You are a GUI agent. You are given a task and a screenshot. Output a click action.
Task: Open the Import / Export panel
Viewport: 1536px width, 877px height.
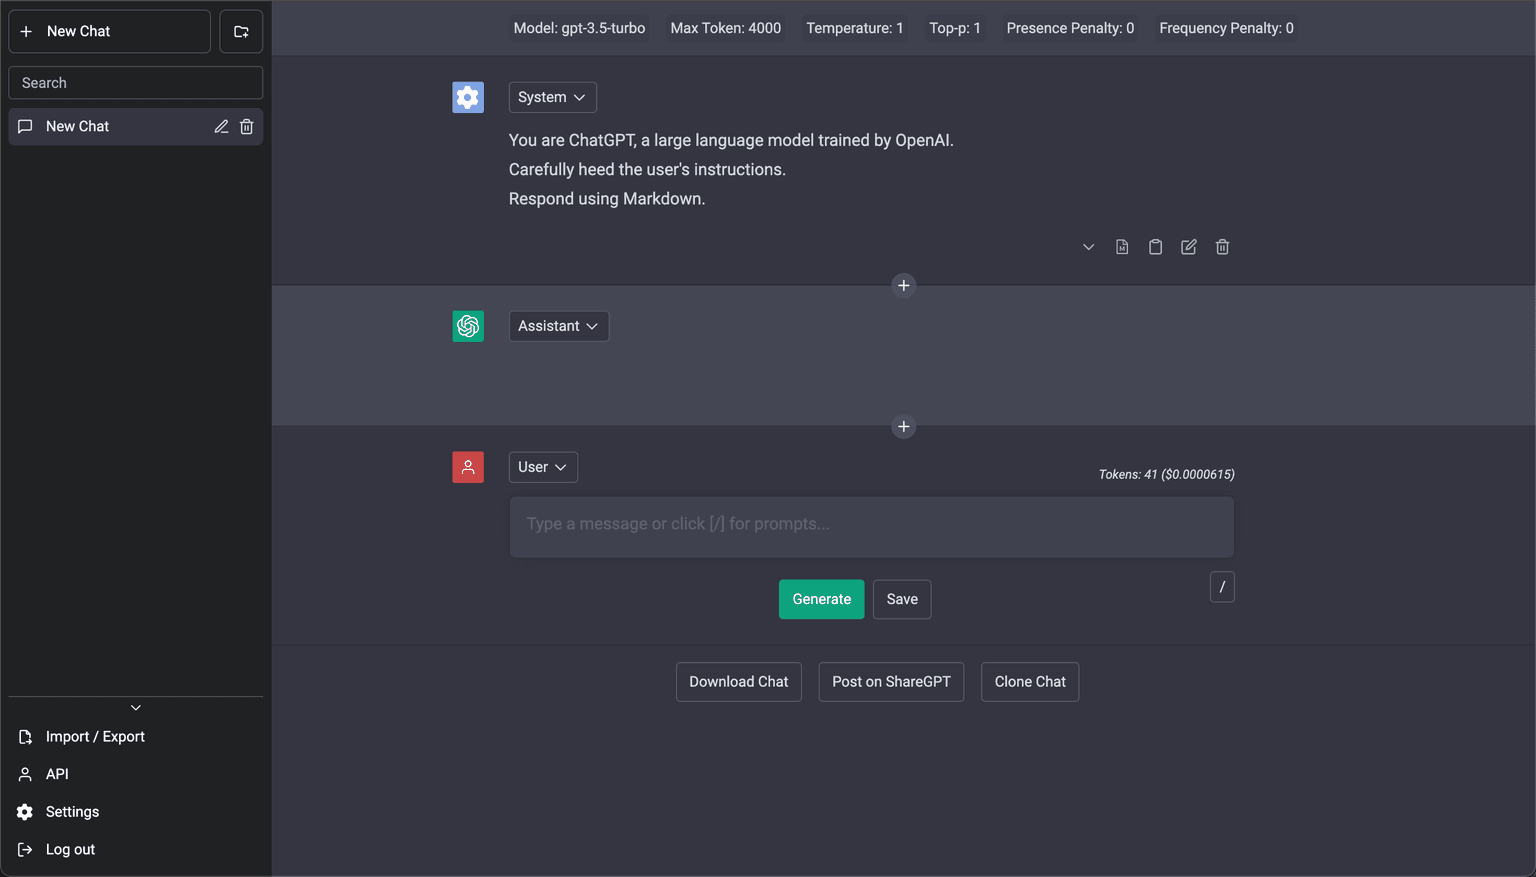pos(95,736)
